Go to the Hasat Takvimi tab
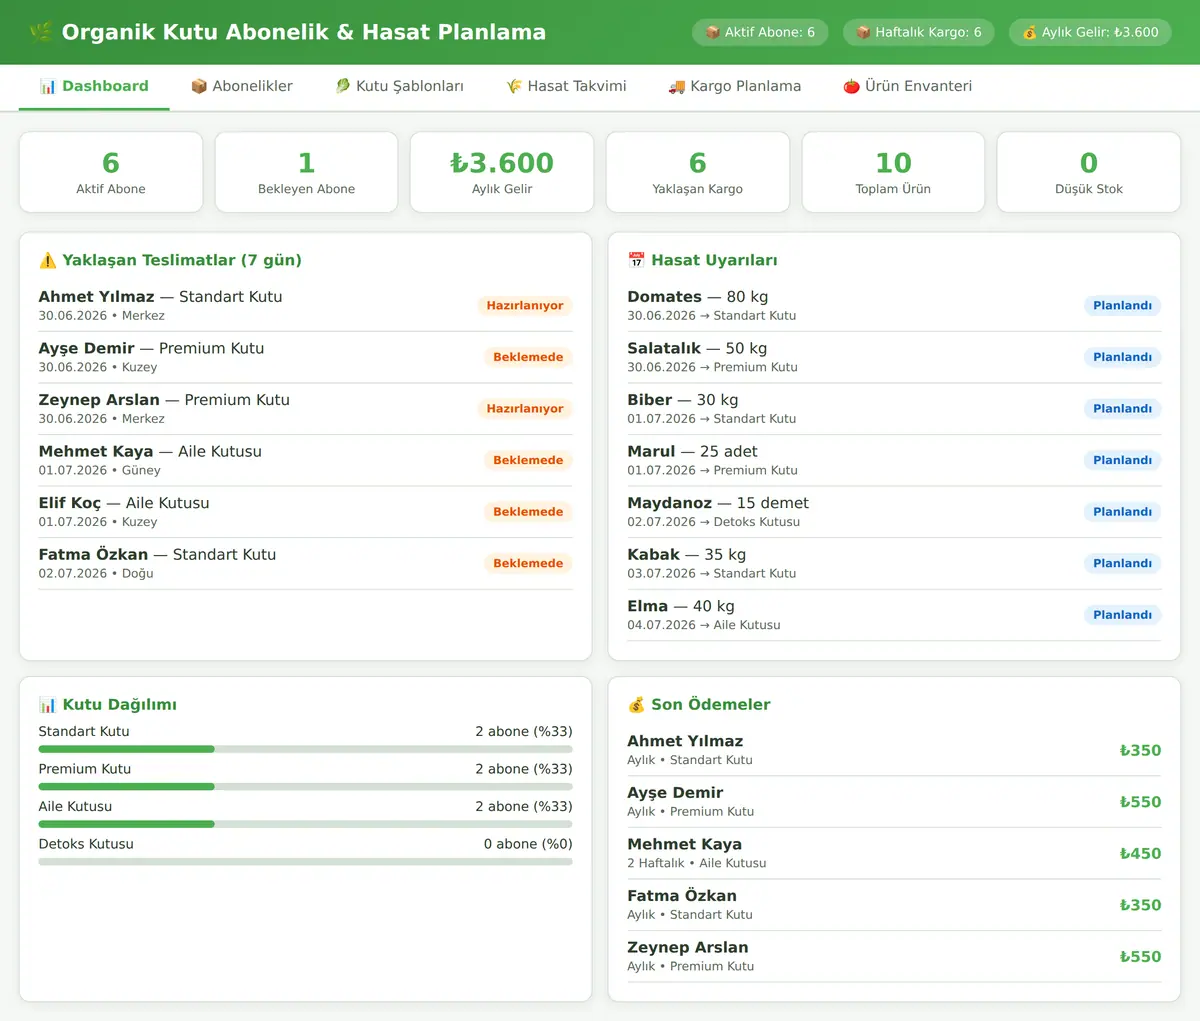The height and width of the screenshot is (1021, 1200). pyautogui.click(x=566, y=87)
